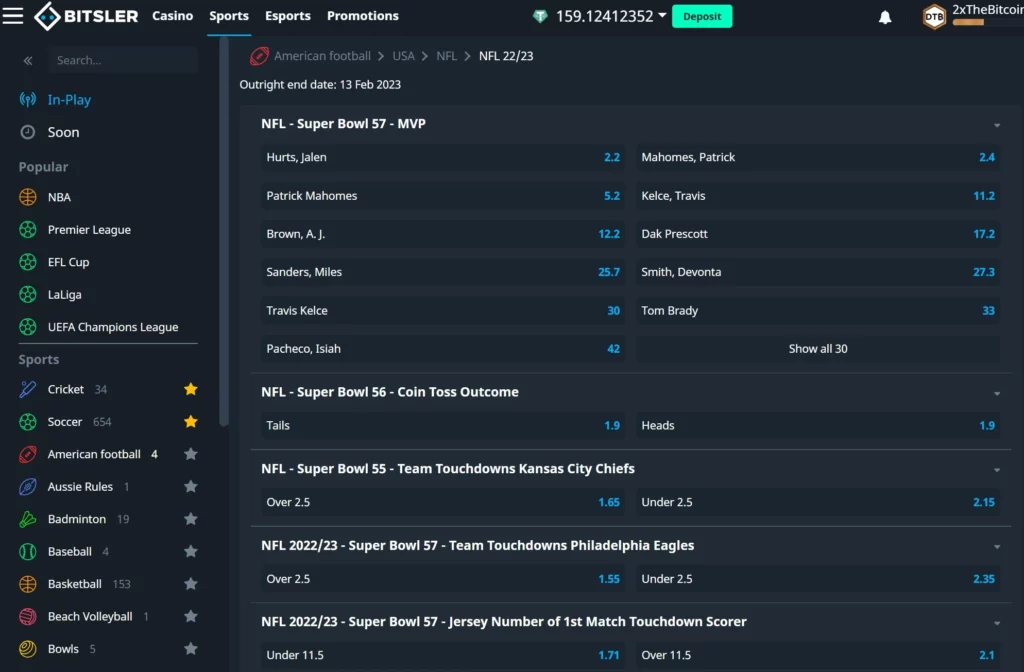Favorite Aussie Rules with its star
This screenshot has width=1024, height=672.
click(x=191, y=487)
